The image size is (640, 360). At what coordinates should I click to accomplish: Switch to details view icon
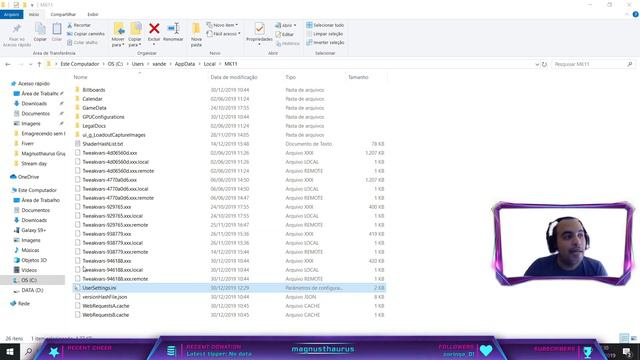pos(624,338)
